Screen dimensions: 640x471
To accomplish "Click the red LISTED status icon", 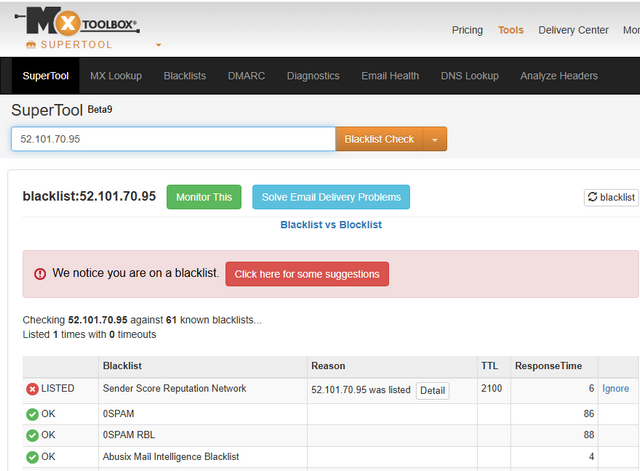I will 32,389.
